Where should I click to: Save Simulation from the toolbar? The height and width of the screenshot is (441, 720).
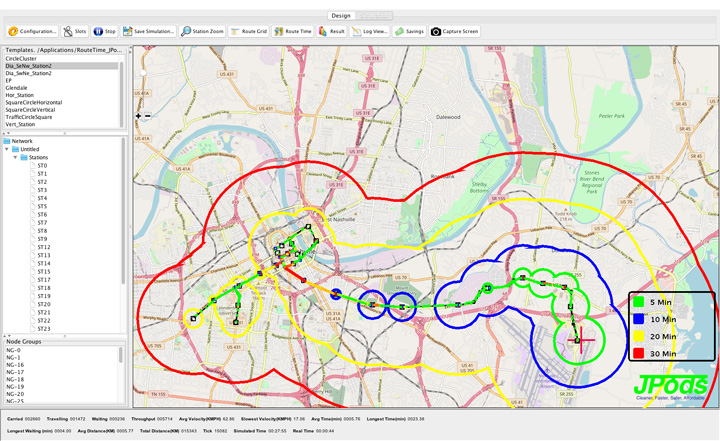[150, 32]
